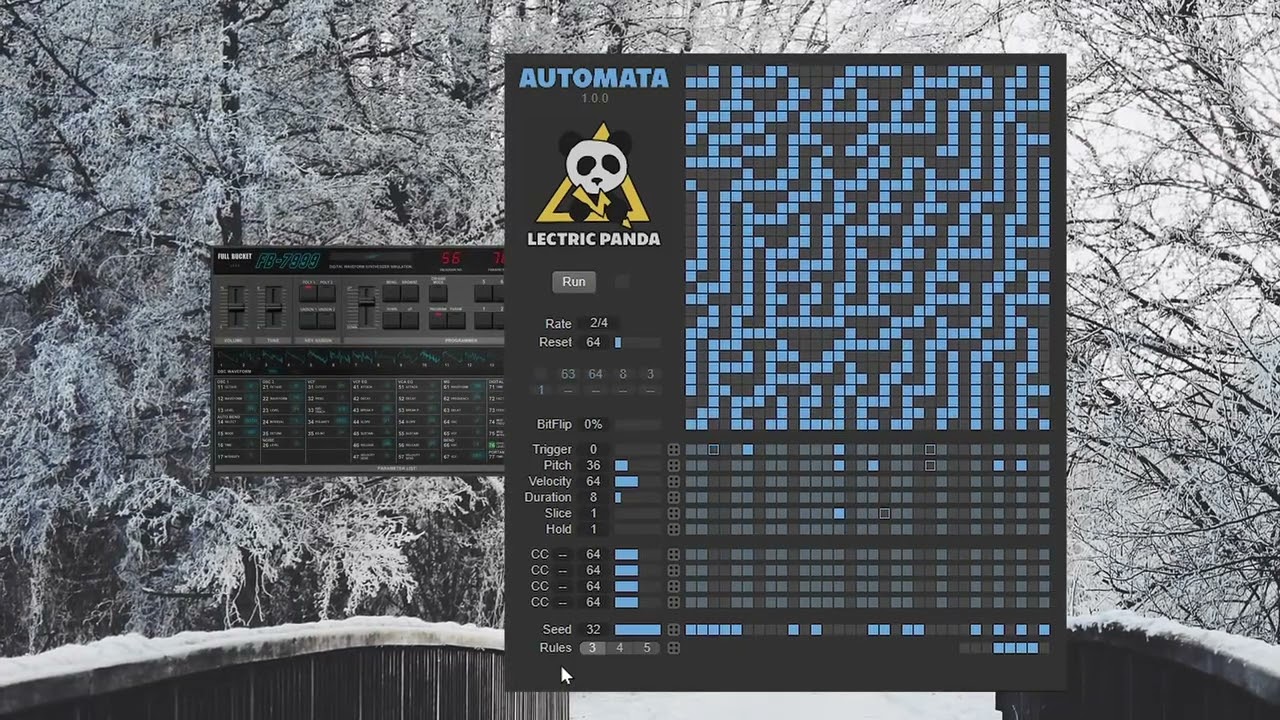Viewport: 1280px width, 720px height.
Task: Click the Hold value field showing 1
Action: pos(593,530)
